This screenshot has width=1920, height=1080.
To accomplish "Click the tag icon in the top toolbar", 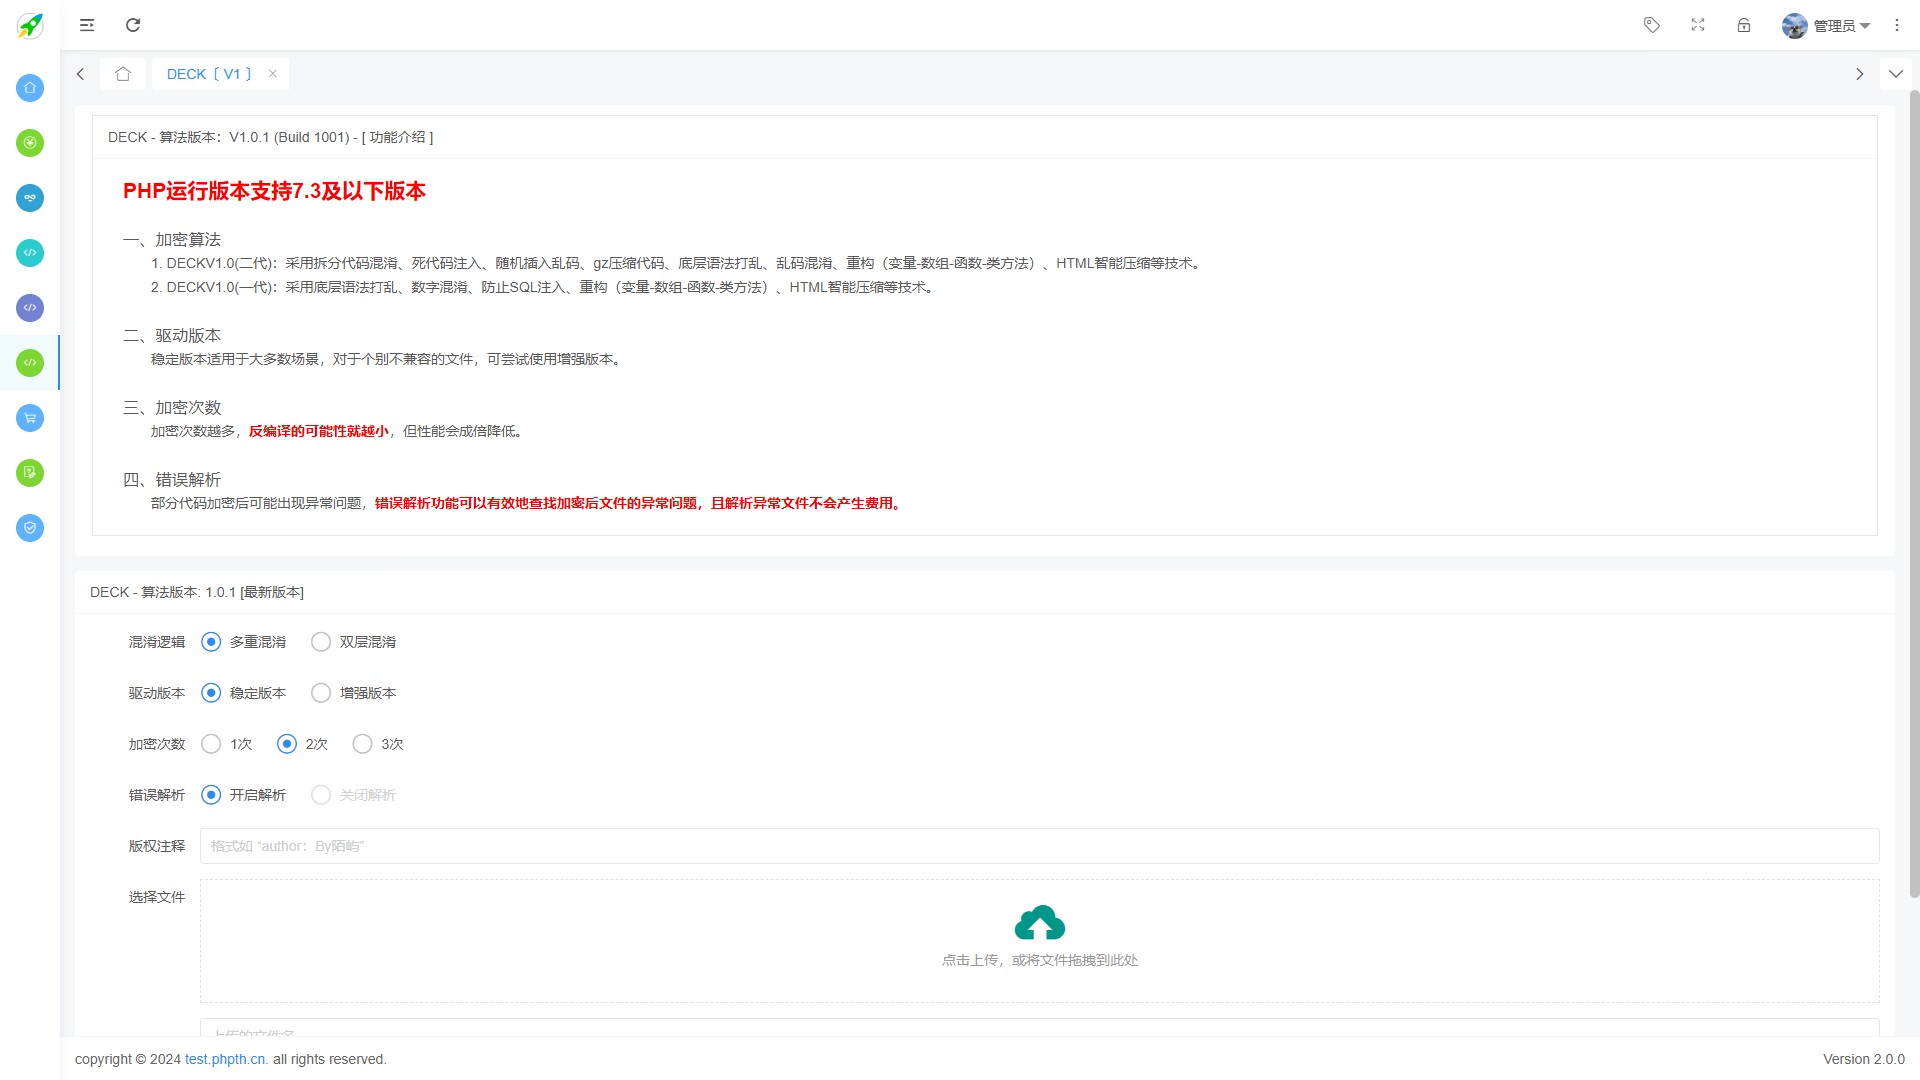I will pyautogui.click(x=1651, y=25).
